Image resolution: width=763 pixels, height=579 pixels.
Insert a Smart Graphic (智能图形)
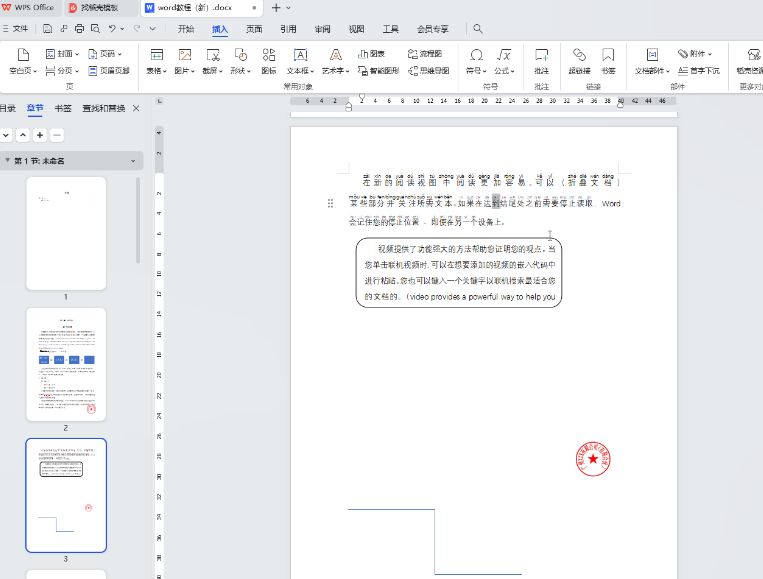(378, 71)
